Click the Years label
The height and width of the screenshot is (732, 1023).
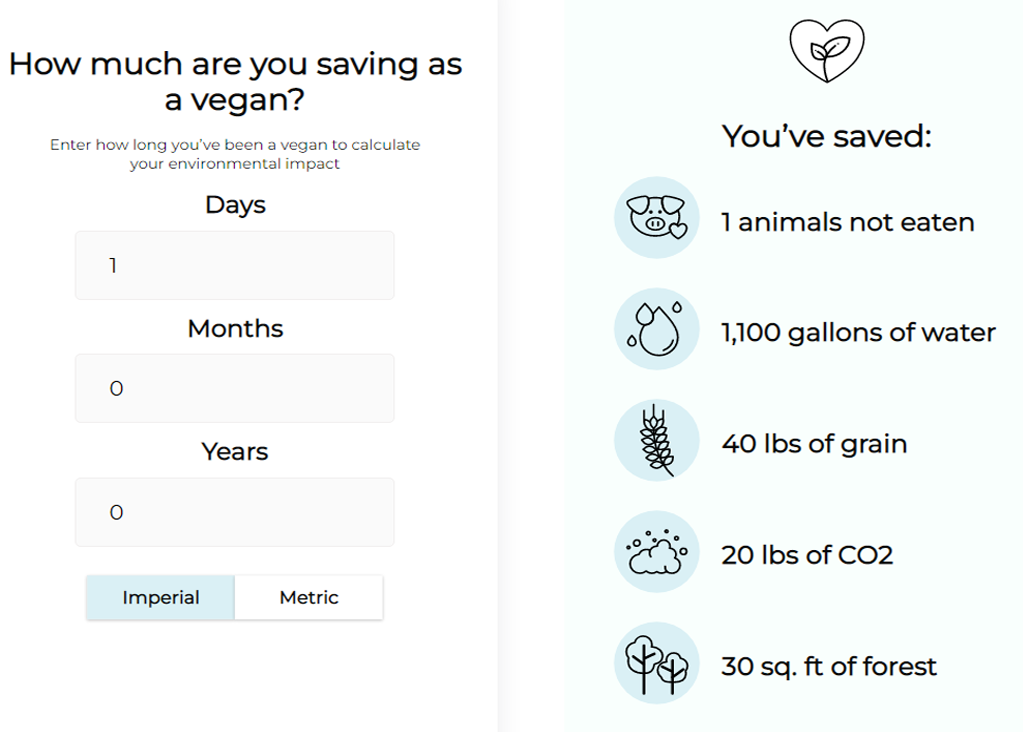point(235,451)
